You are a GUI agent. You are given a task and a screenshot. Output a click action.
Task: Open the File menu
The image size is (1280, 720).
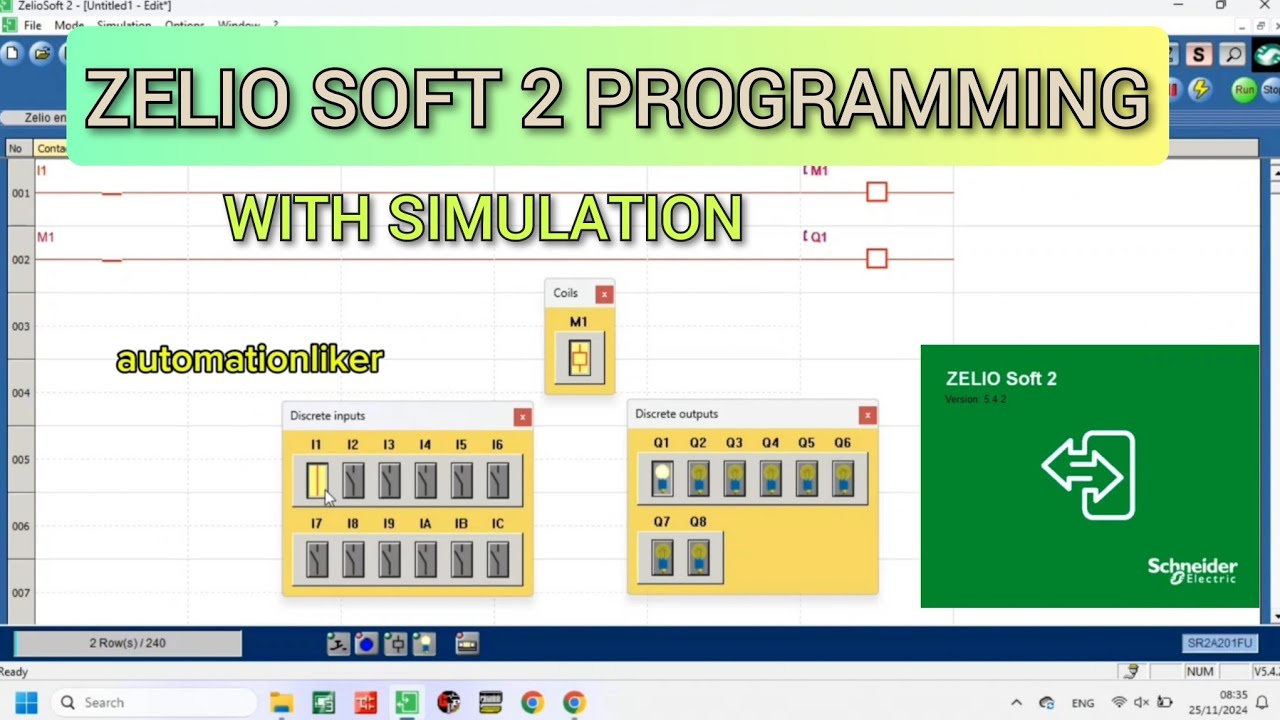tap(32, 25)
